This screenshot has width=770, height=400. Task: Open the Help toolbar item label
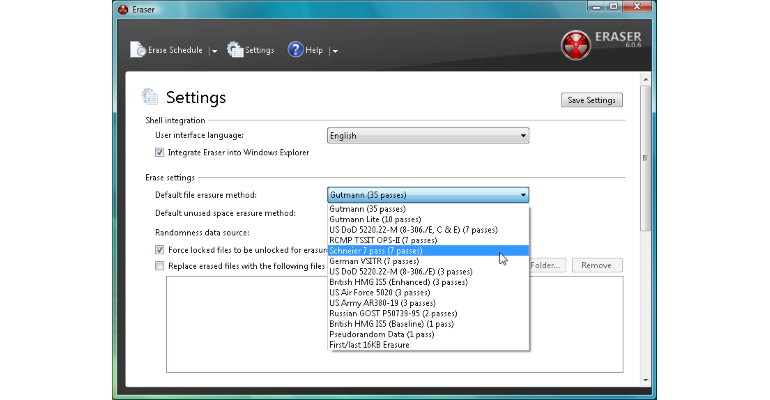314,50
